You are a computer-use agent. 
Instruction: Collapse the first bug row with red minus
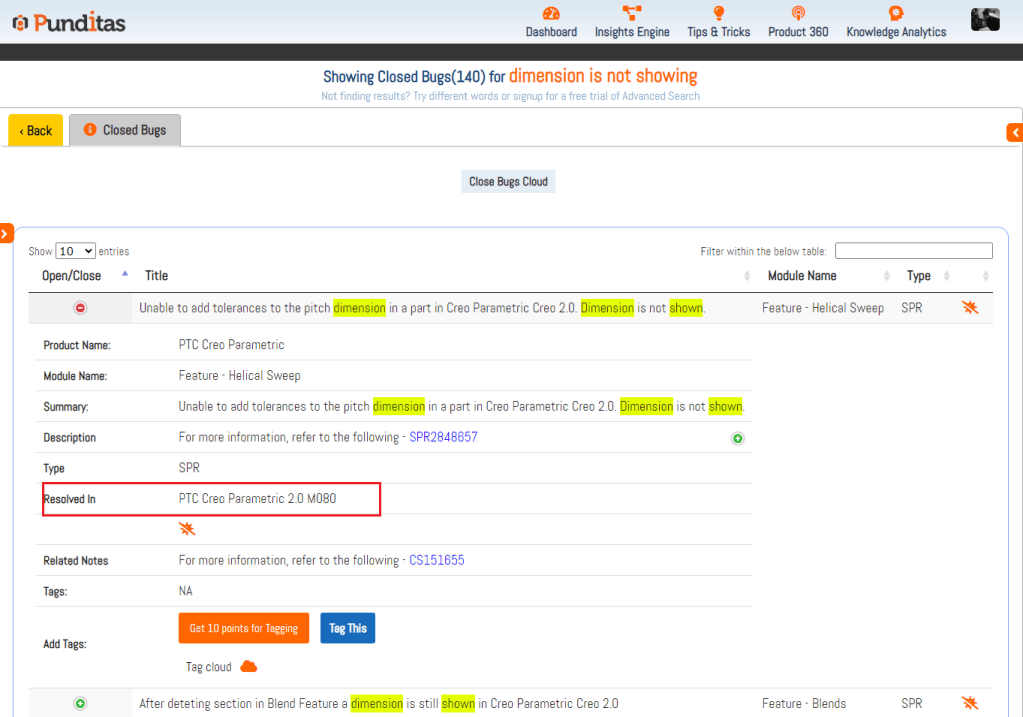[x=80, y=308]
